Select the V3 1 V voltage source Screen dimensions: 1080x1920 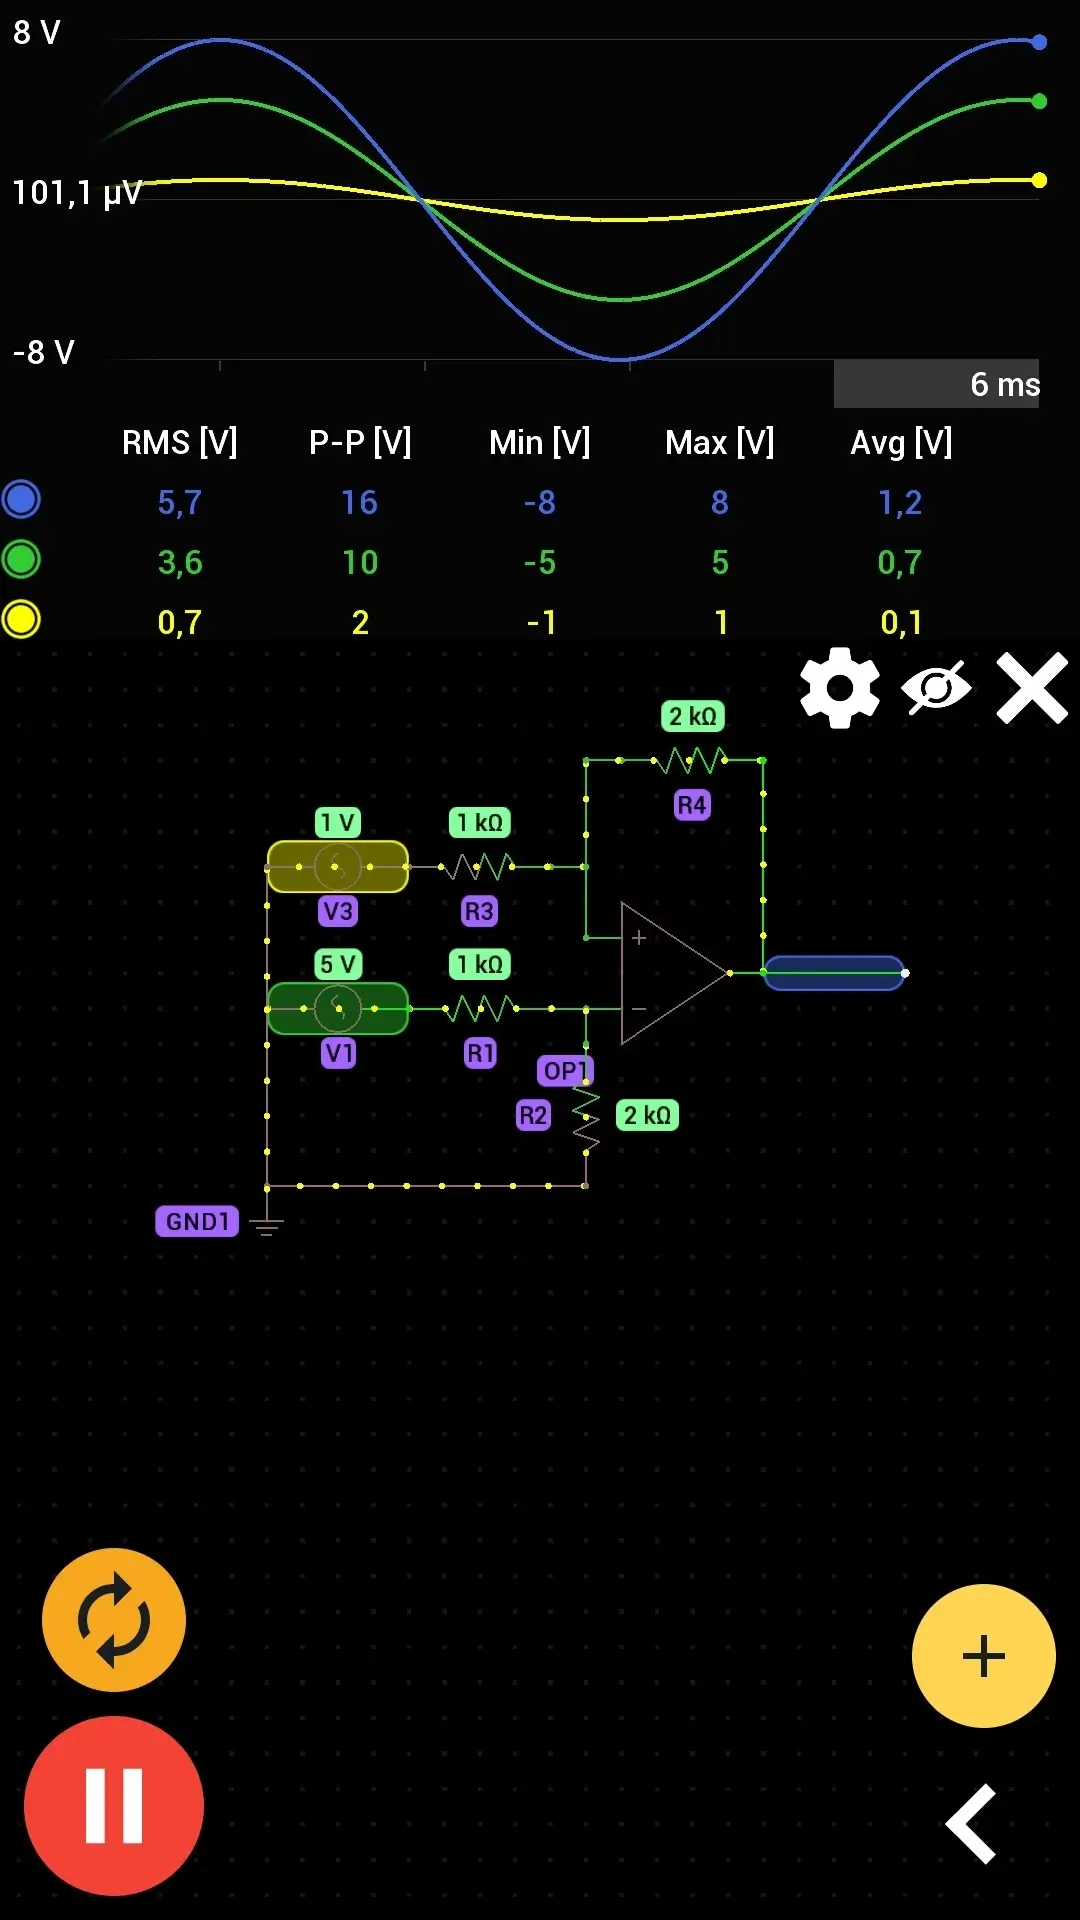338,866
